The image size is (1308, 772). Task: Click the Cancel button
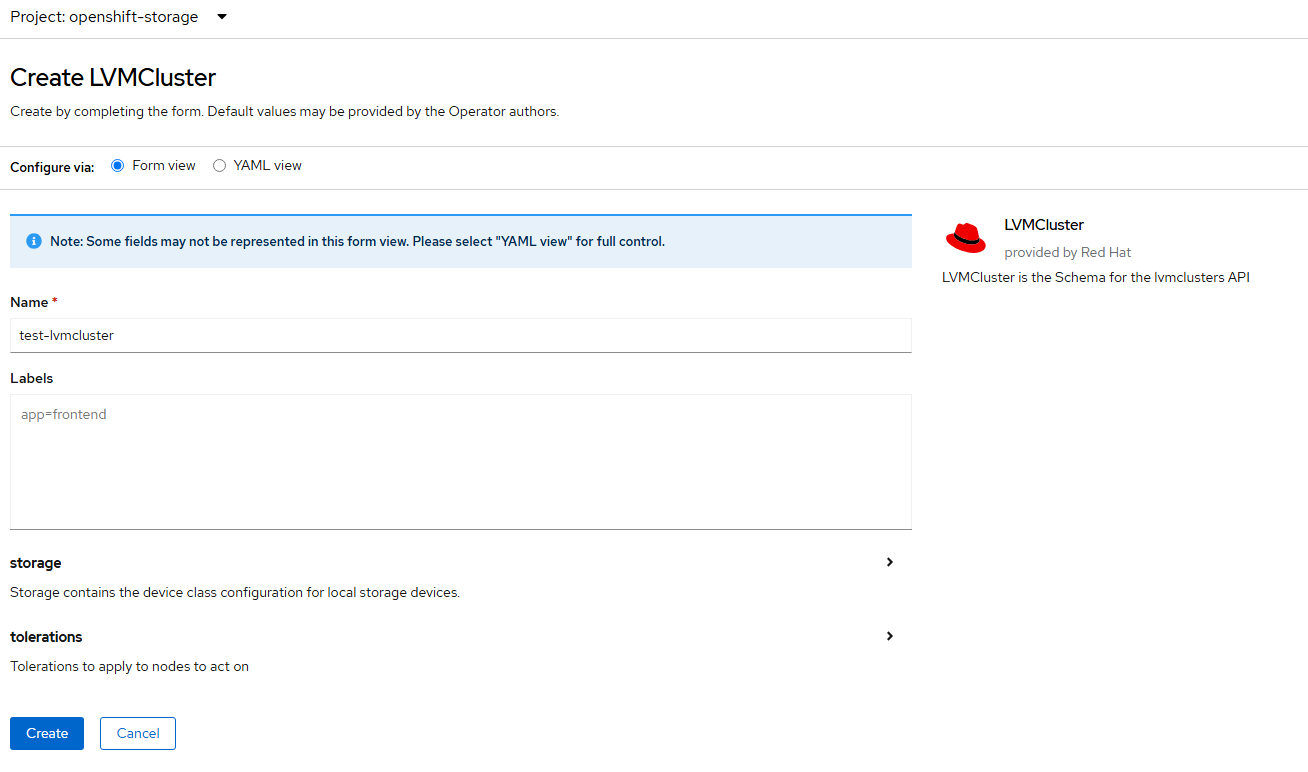tap(138, 733)
